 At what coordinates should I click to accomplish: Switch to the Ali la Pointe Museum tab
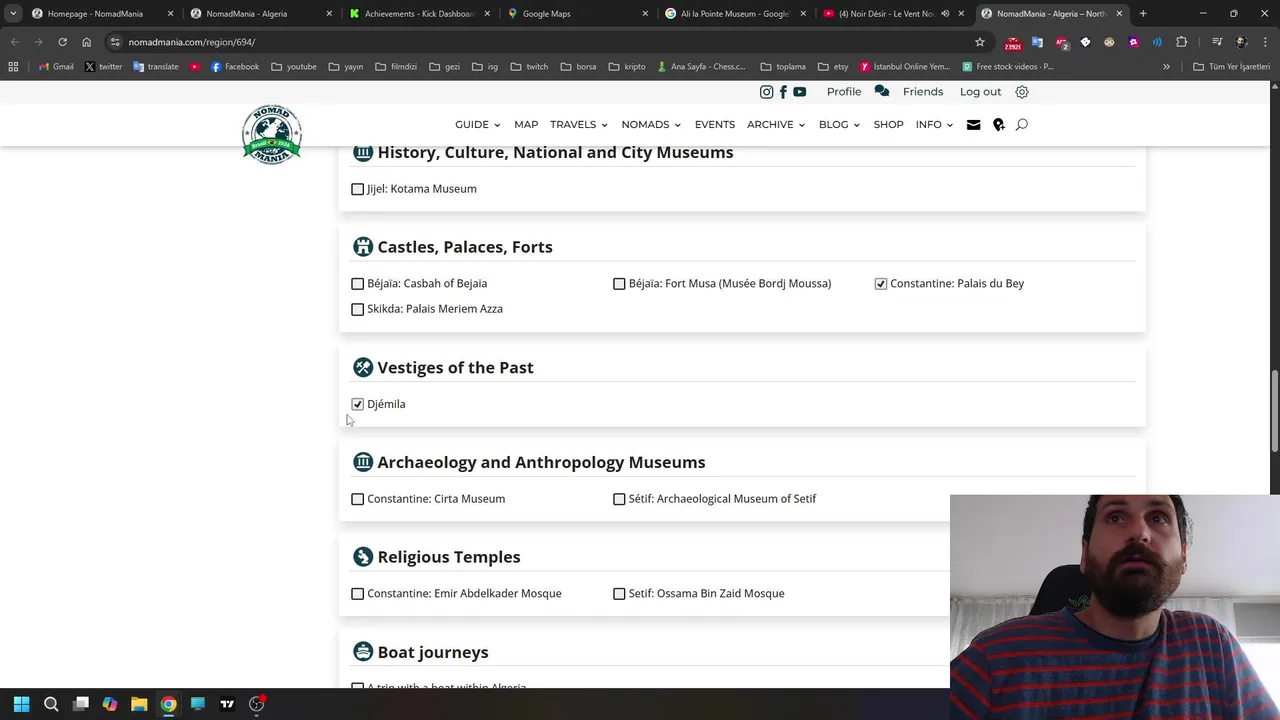click(733, 14)
